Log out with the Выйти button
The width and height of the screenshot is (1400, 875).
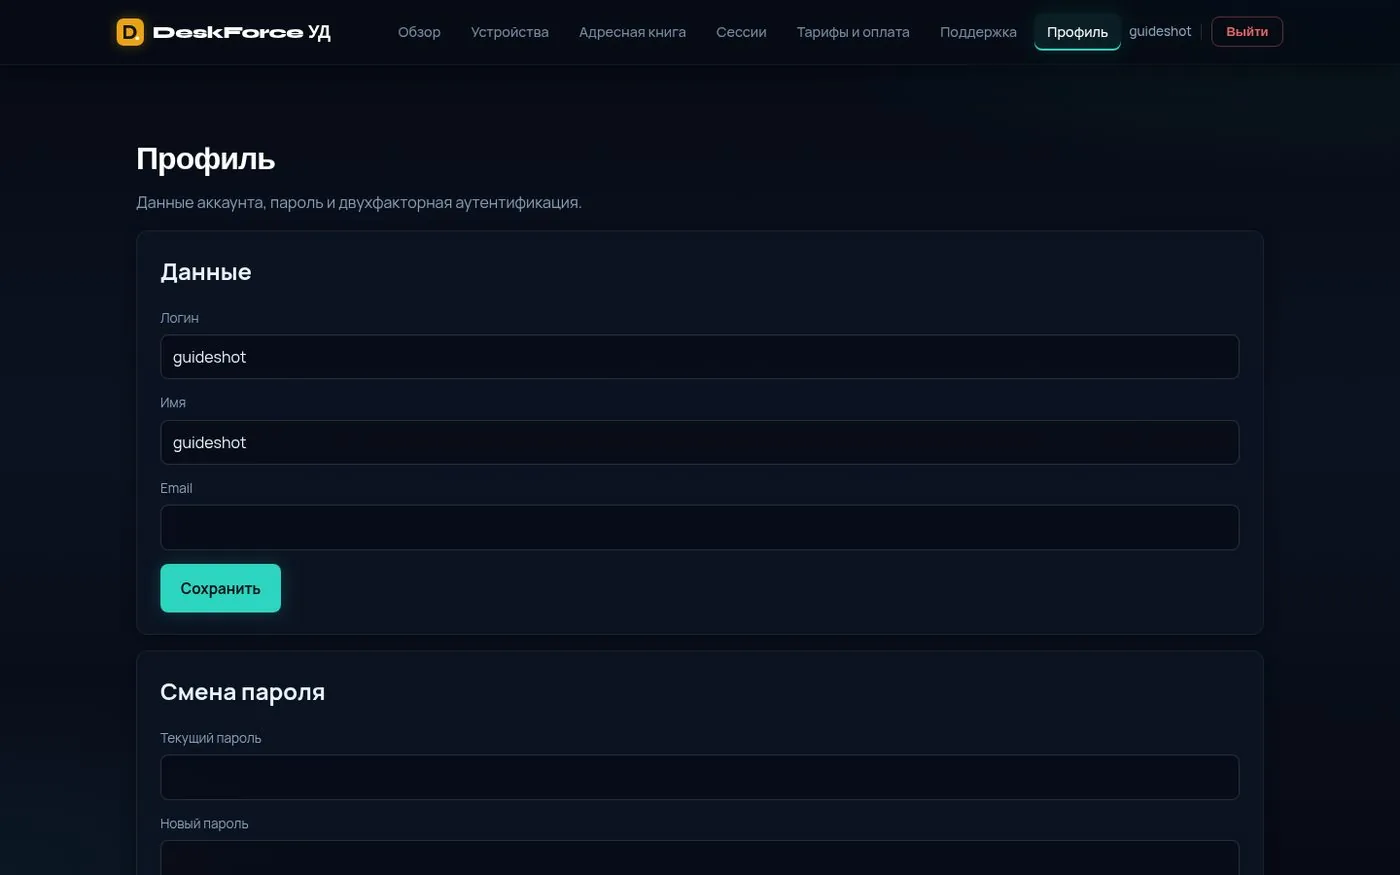click(1247, 31)
